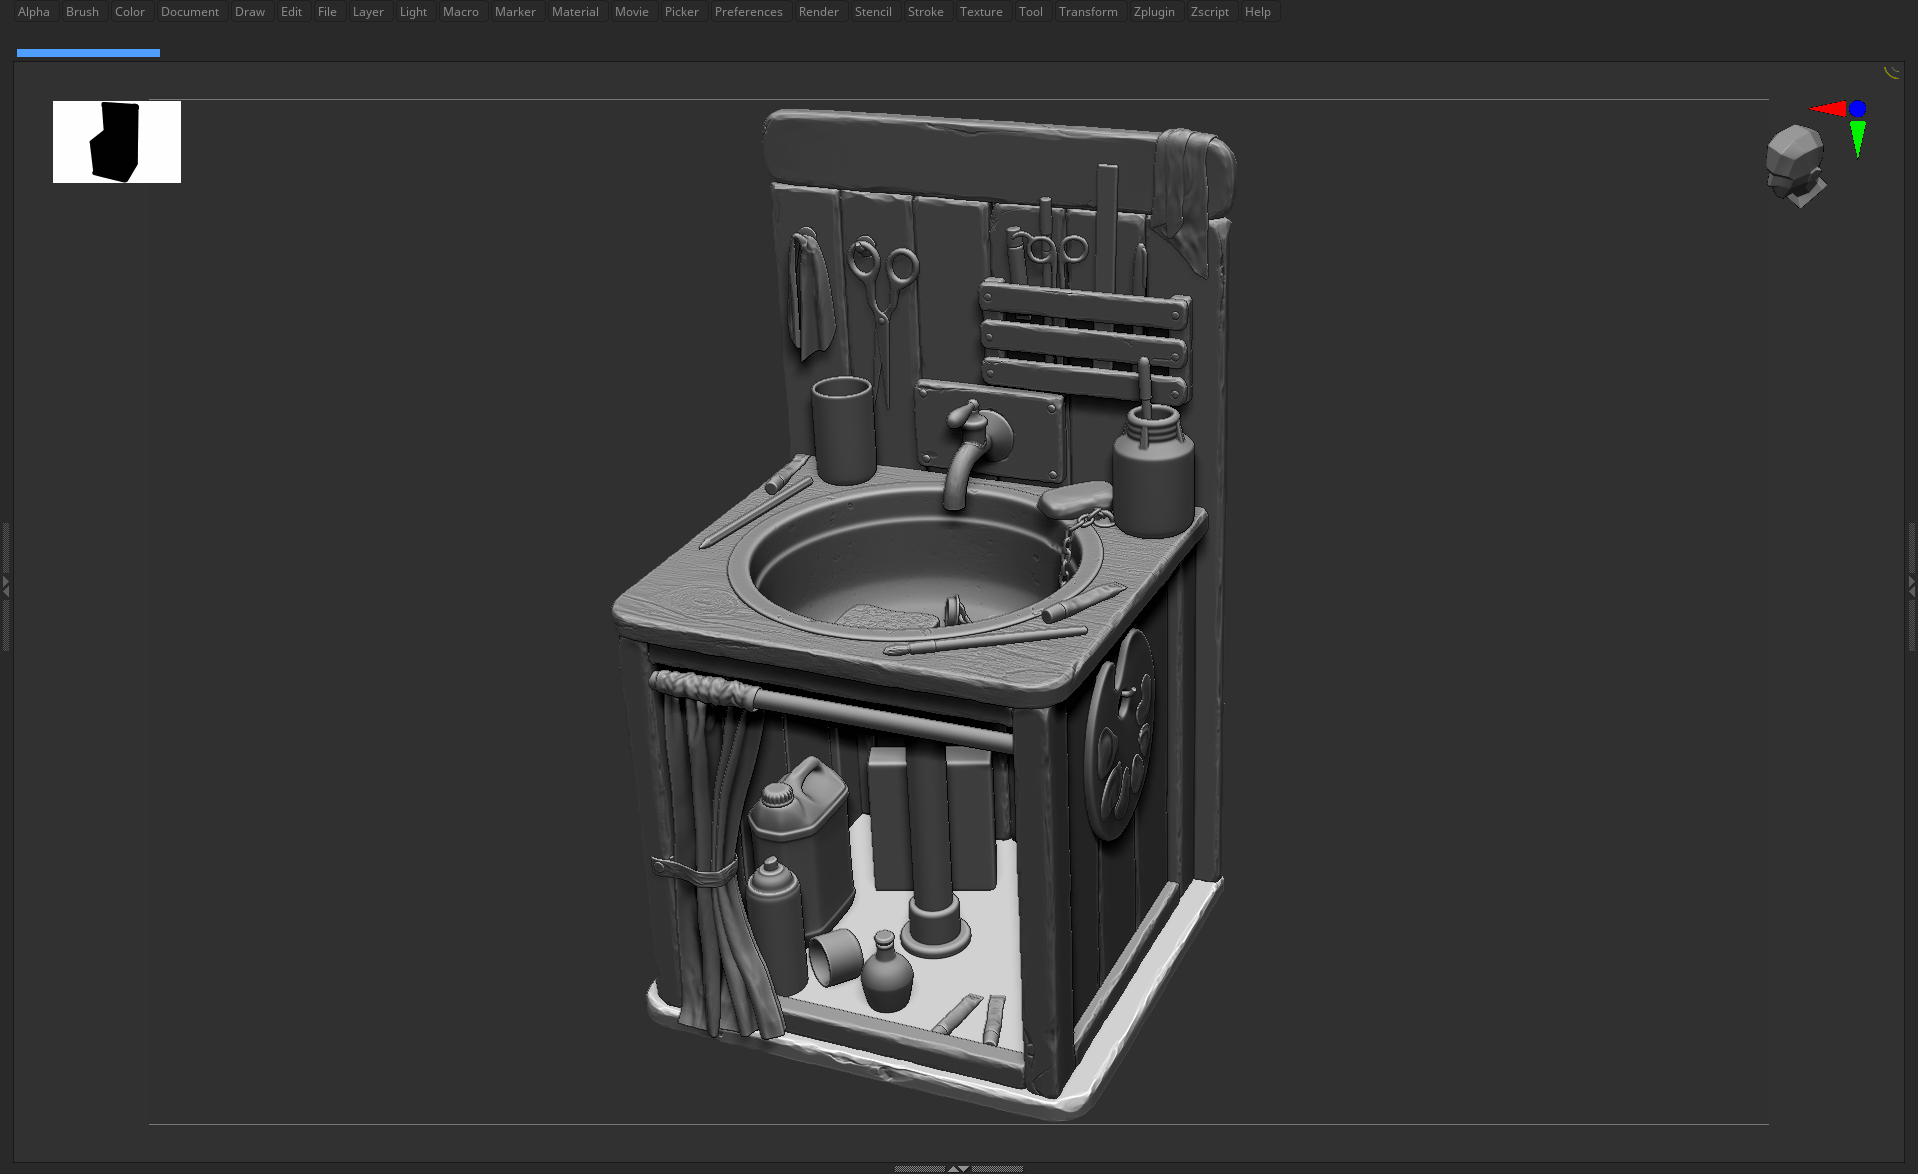Open the Brush menu

(82, 11)
